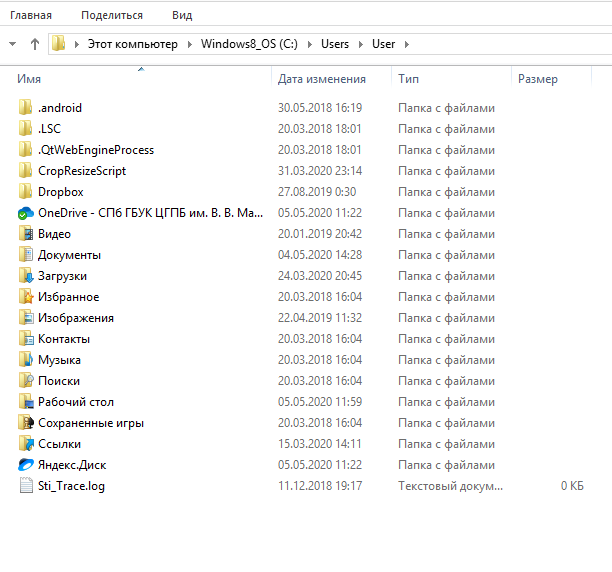Select the Загрузки folder name
This screenshot has height=572, width=612.
(x=62, y=276)
